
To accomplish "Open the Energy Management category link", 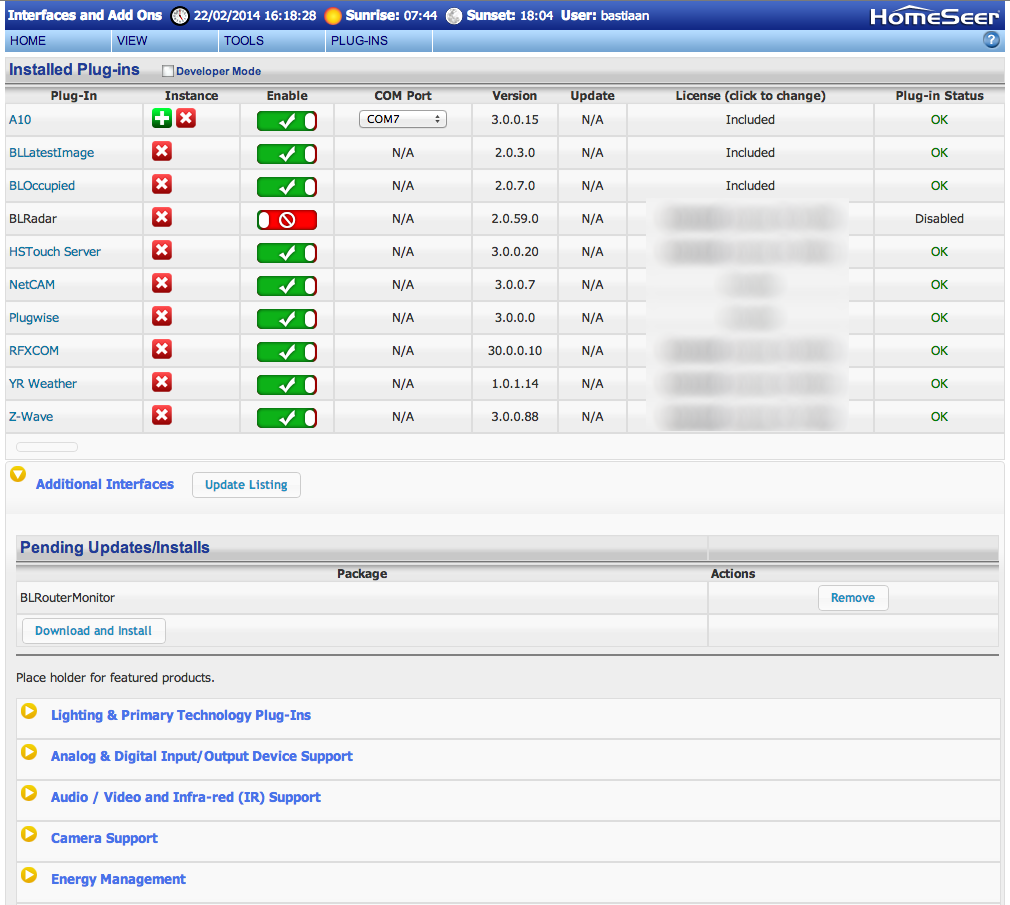I will click(x=119, y=879).
